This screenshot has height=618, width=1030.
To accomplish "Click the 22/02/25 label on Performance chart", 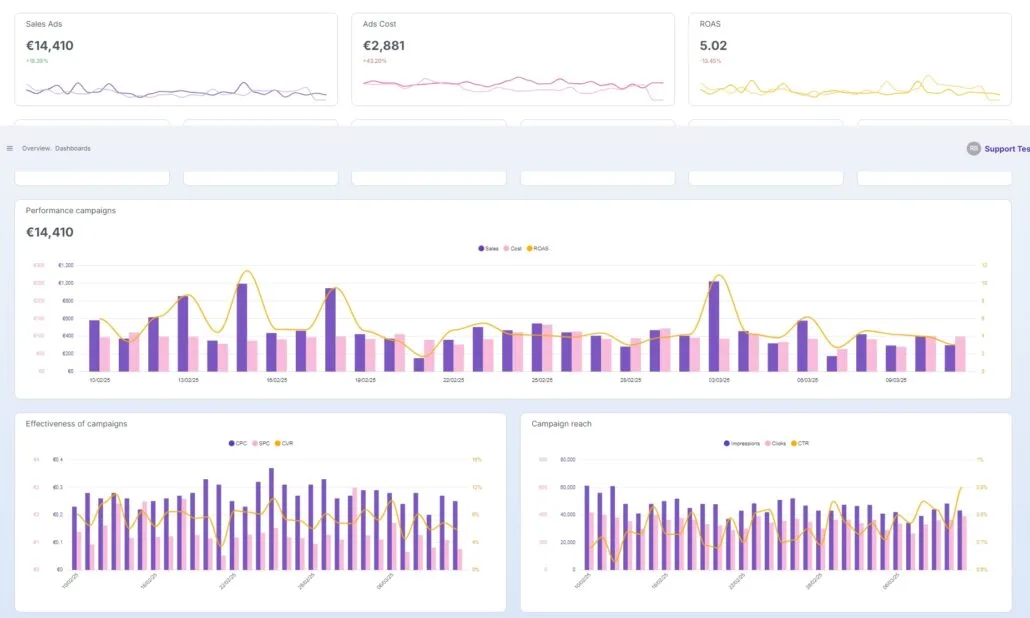I will tap(453, 380).
